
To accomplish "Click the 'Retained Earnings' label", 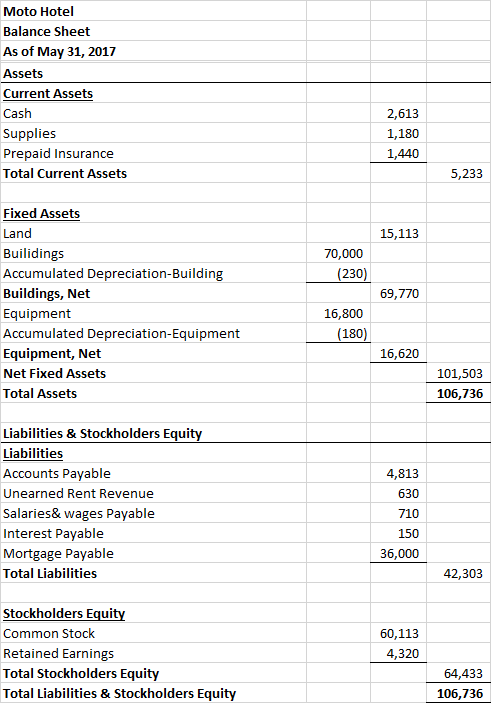I will point(58,654).
